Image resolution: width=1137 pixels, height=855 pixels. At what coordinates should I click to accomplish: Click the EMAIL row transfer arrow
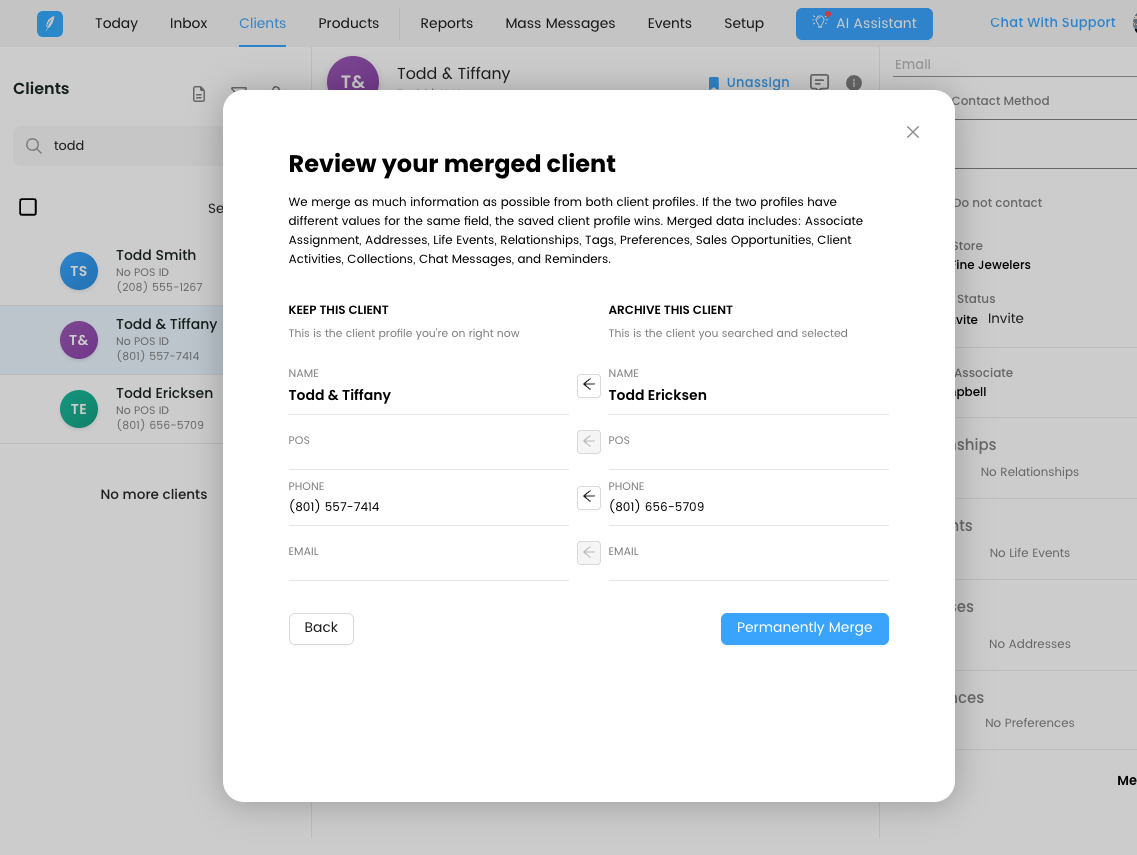pyautogui.click(x=589, y=553)
